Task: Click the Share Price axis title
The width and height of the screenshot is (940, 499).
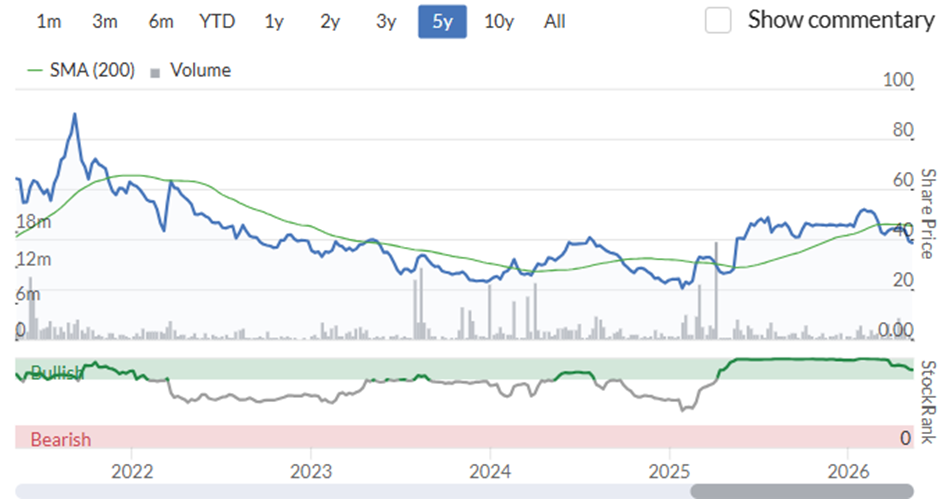Action: pyautogui.click(x=928, y=214)
